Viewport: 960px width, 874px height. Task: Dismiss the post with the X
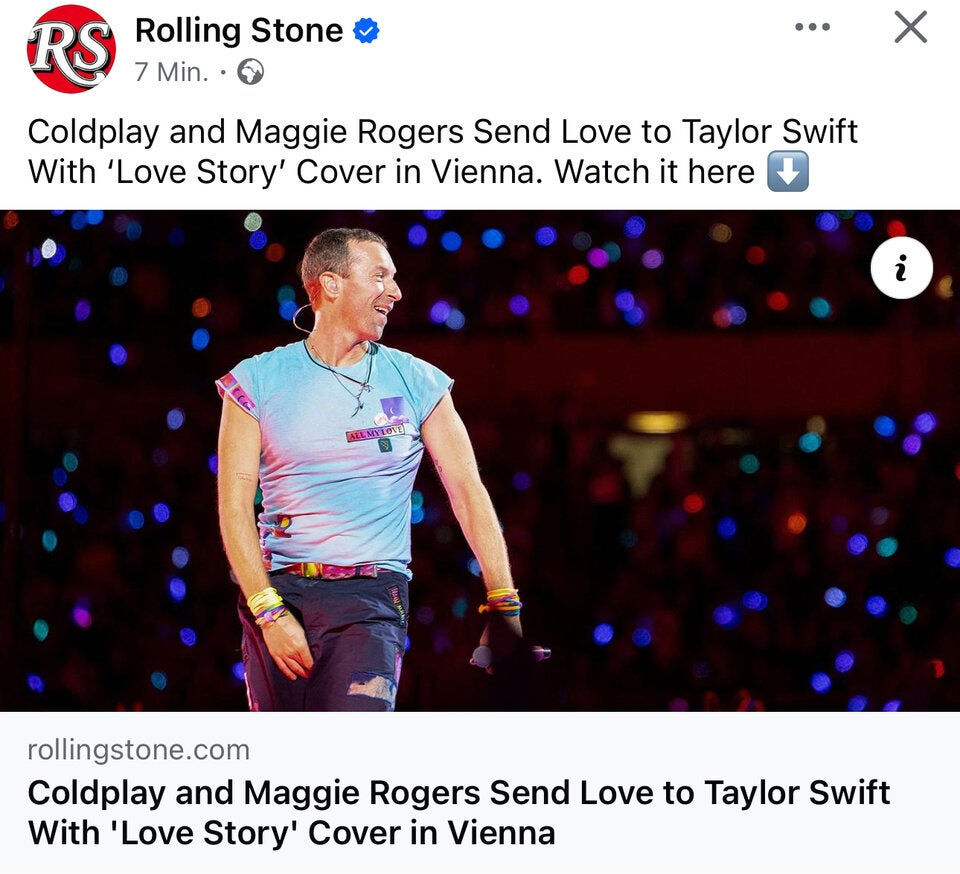[x=909, y=28]
